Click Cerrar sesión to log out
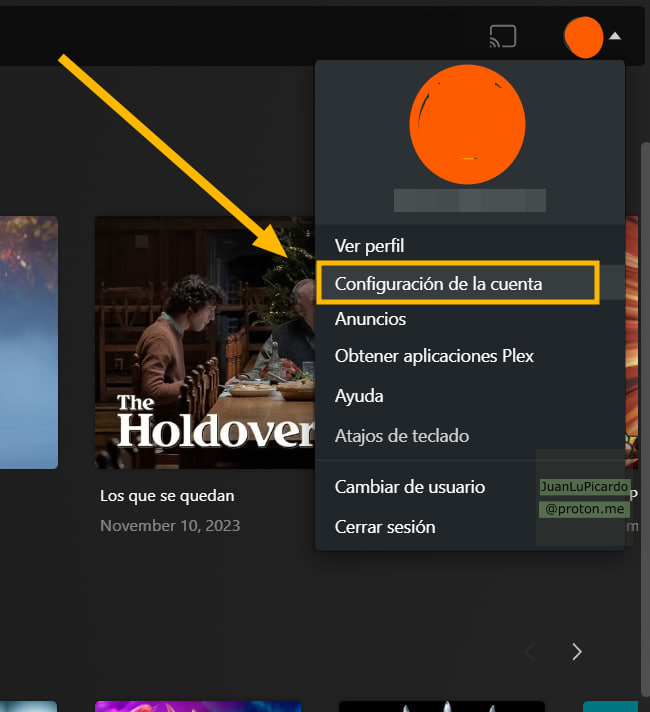The height and width of the screenshot is (712, 650). 385,527
